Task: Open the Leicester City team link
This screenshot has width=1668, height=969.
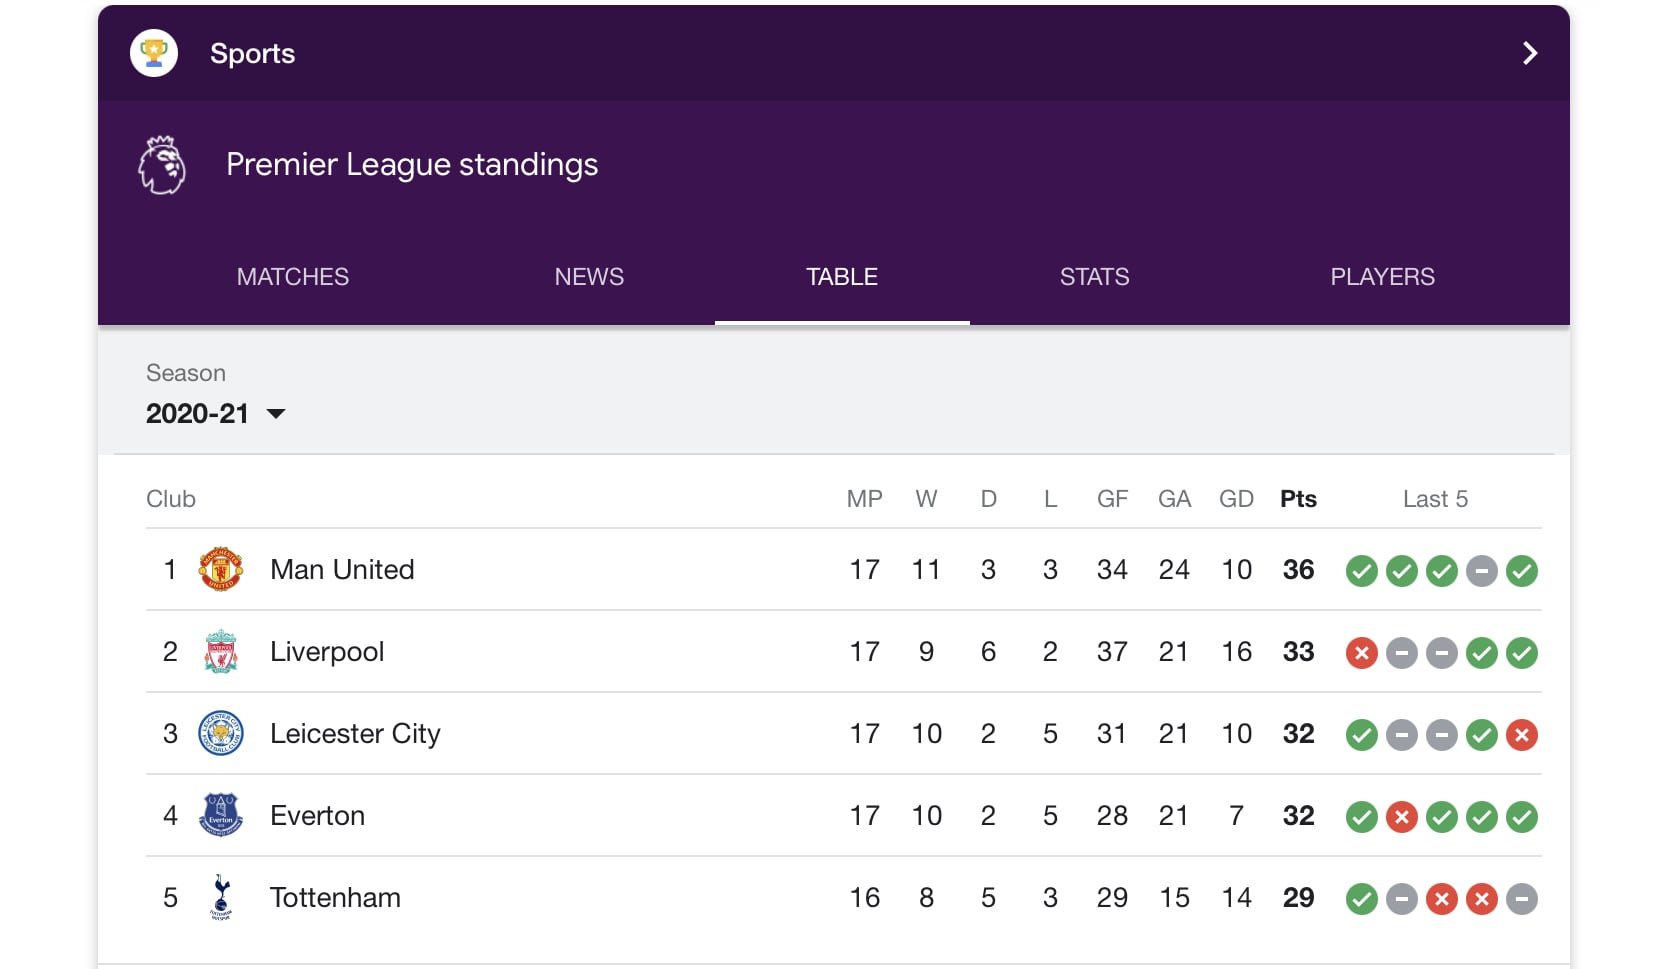Action: pos(355,734)
